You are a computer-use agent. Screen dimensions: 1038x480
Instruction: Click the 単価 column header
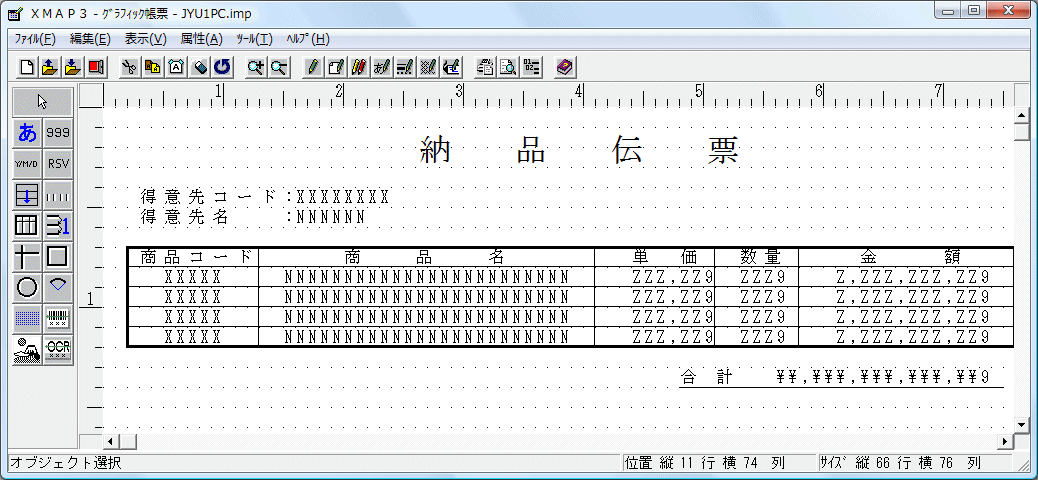666,257
